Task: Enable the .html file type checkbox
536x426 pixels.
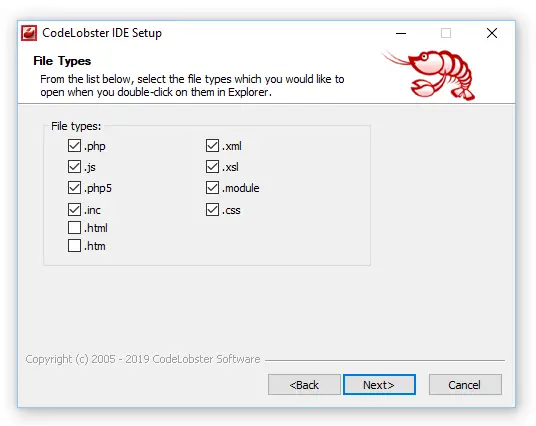Action: (74, 228)
